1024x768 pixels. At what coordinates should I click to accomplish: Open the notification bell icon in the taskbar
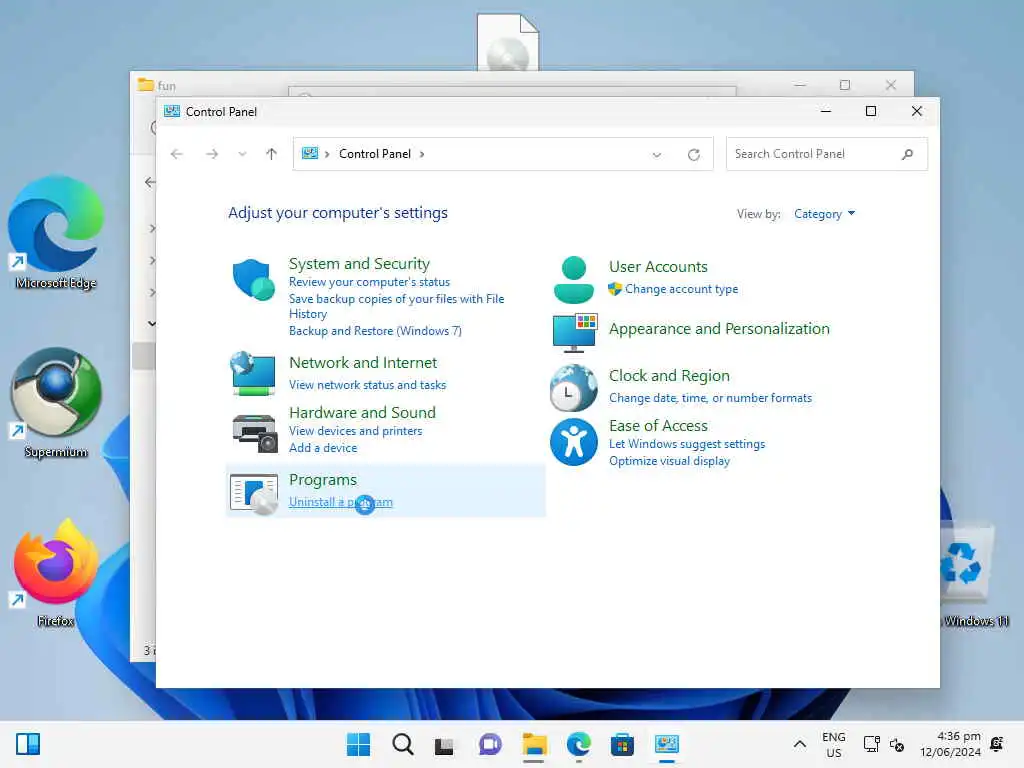[x=997, y=744]
